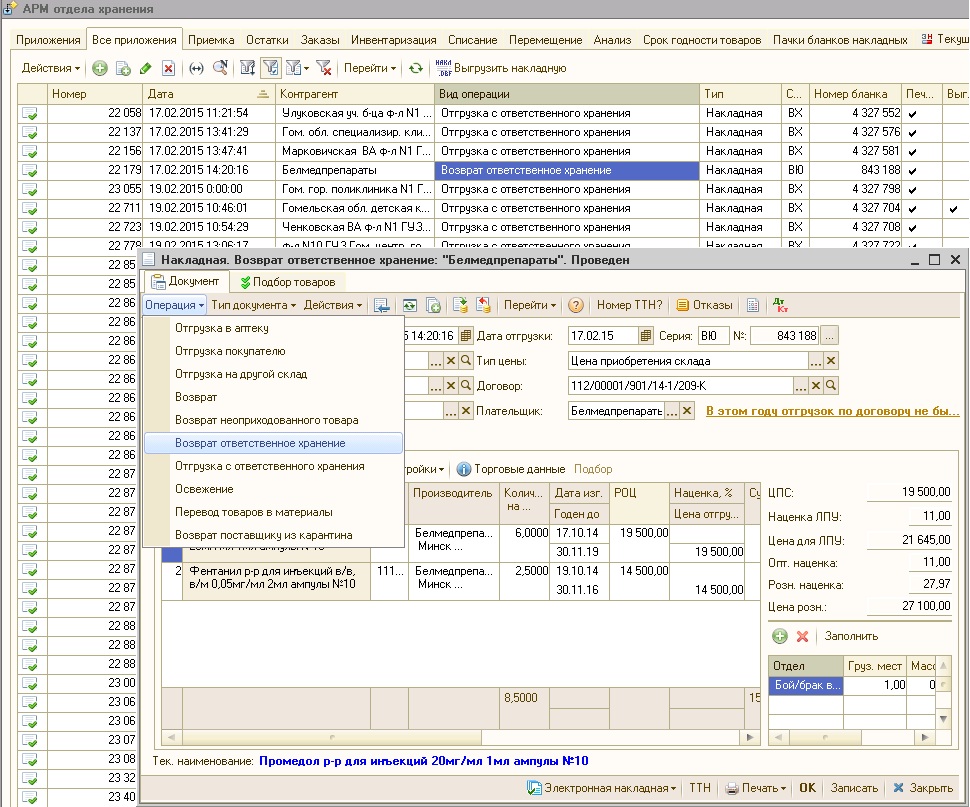Screen dimensions: 970x807
Task: Click the red X delete row icon near Заполнить
Action: click(802, 636)
